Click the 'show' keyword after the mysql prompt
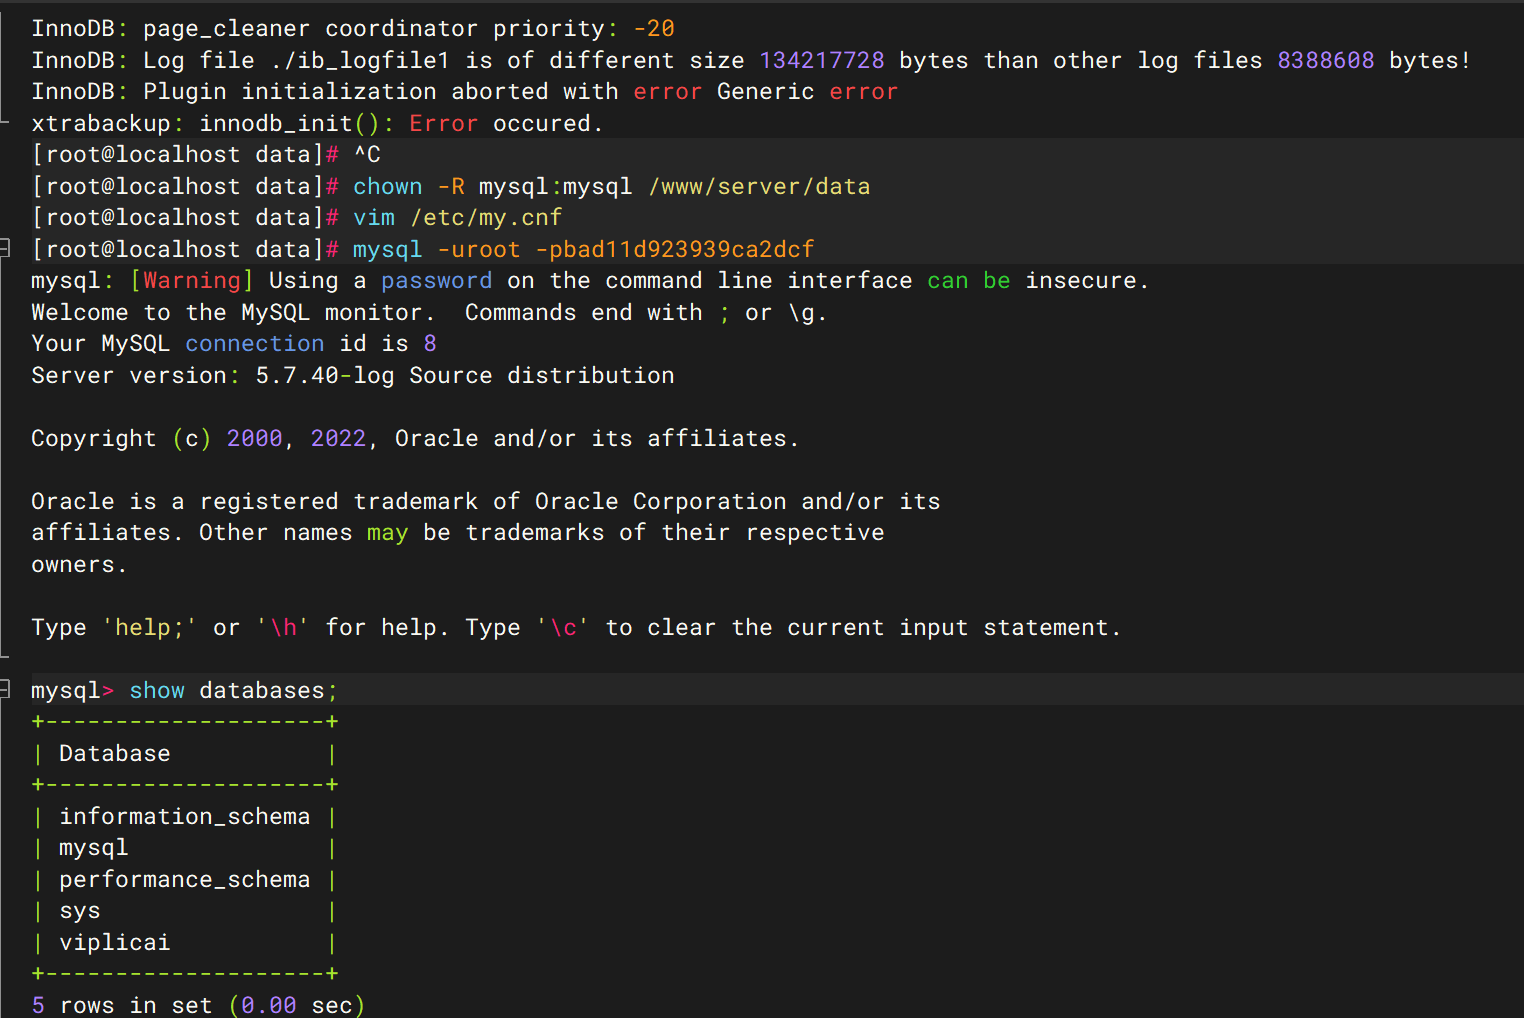The width and height of the screenshot is (1524, 1018). (x=157, y=691)
